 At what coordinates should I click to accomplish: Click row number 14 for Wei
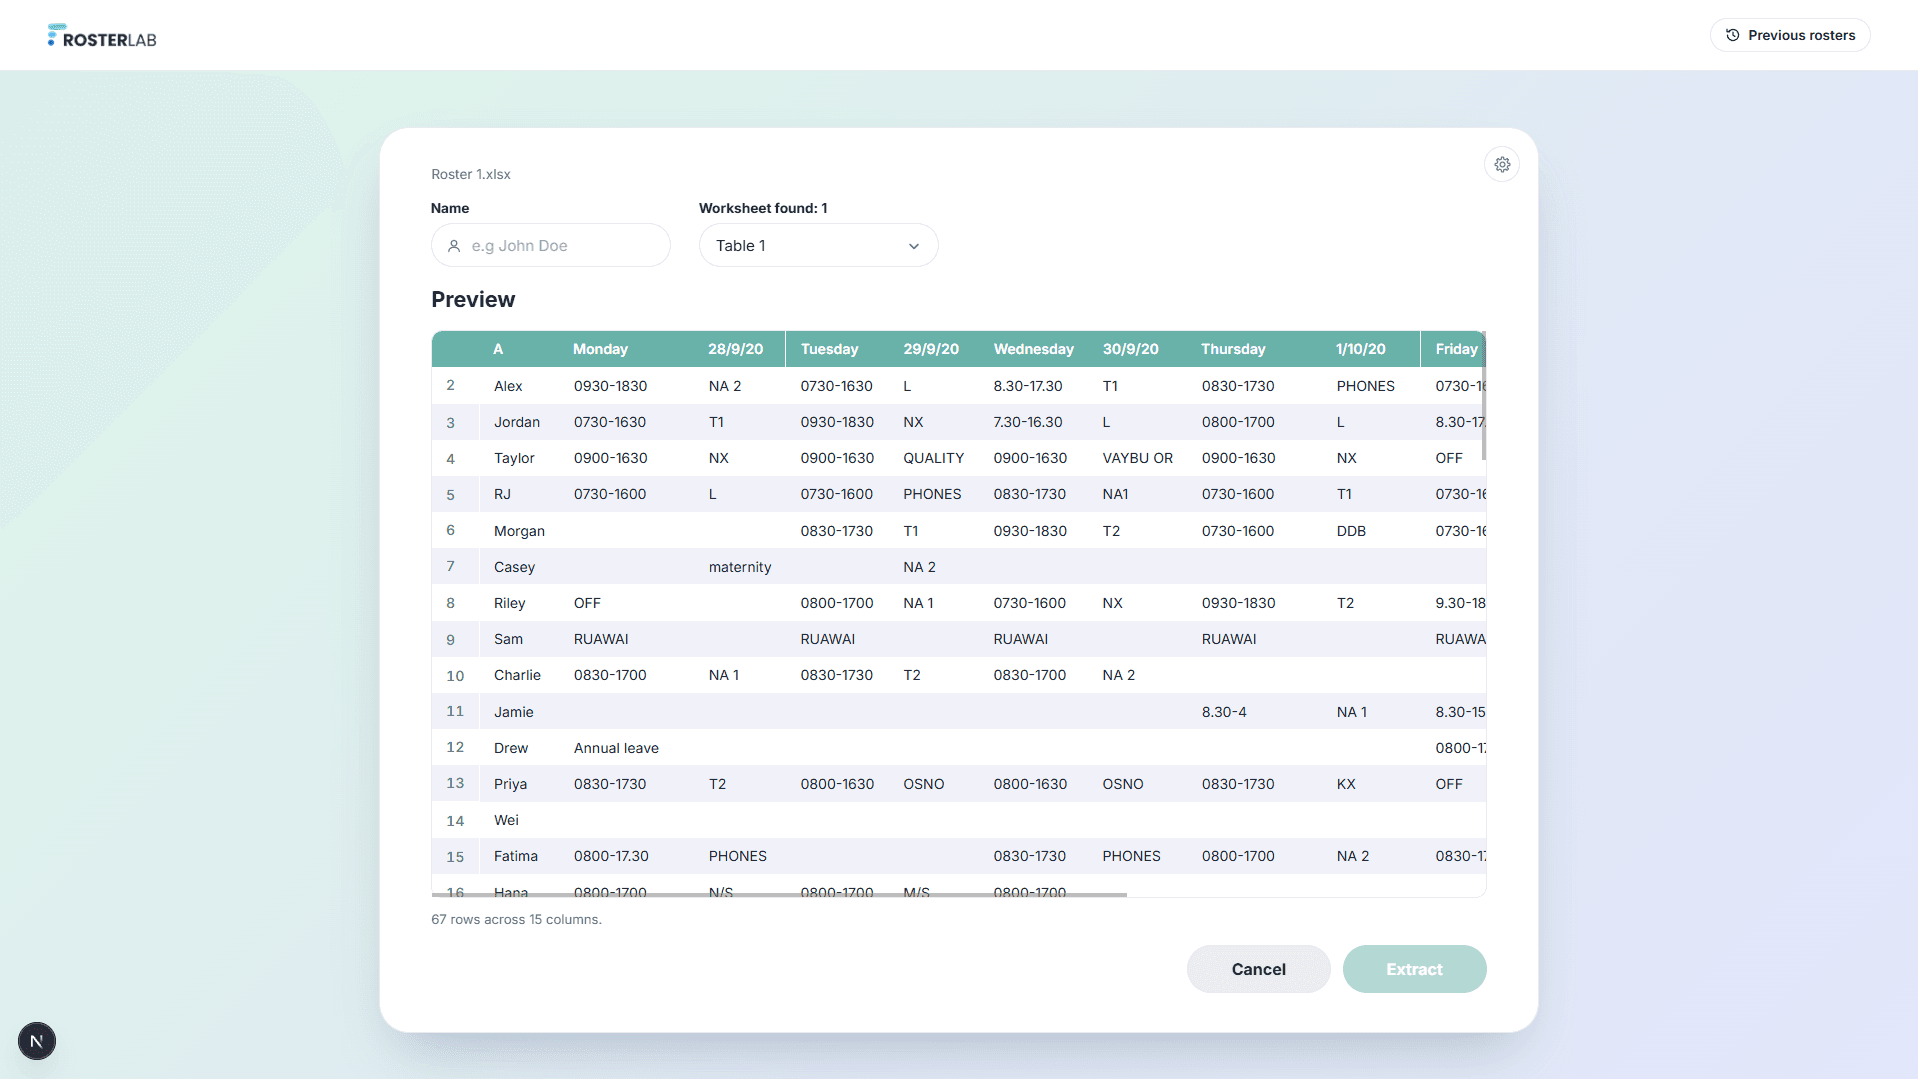pos(455,821)
